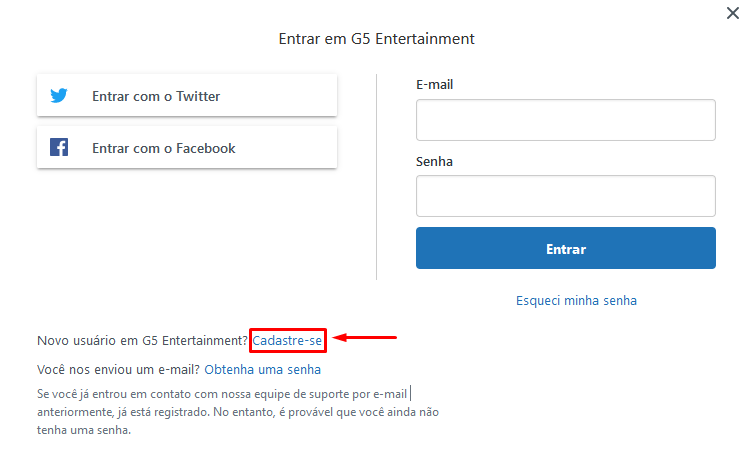Viewport: 751px width, 455px height.
Task: Click into the Senha password field
Action: [566, 196]
